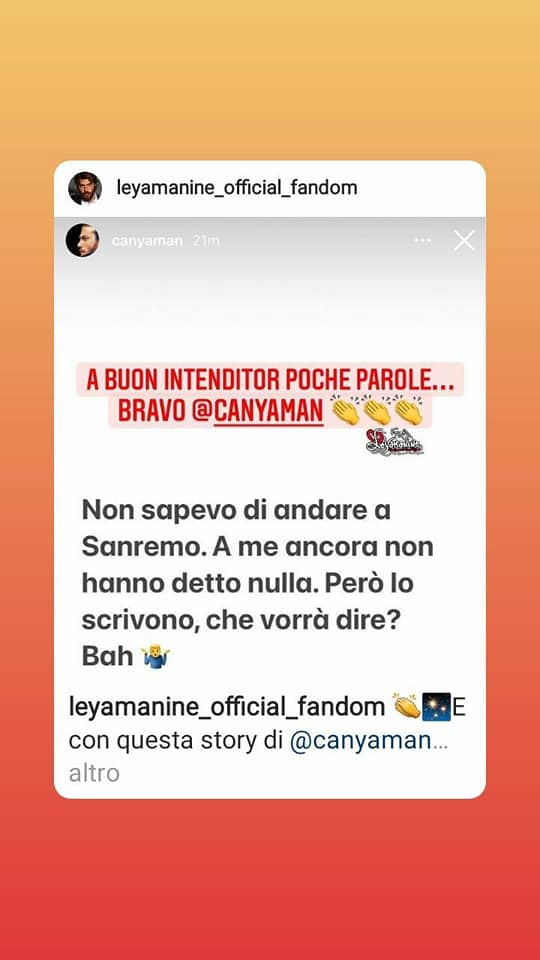
Task: Tap the clapping emoji in the caption
Action: click(x=406, y=707)
